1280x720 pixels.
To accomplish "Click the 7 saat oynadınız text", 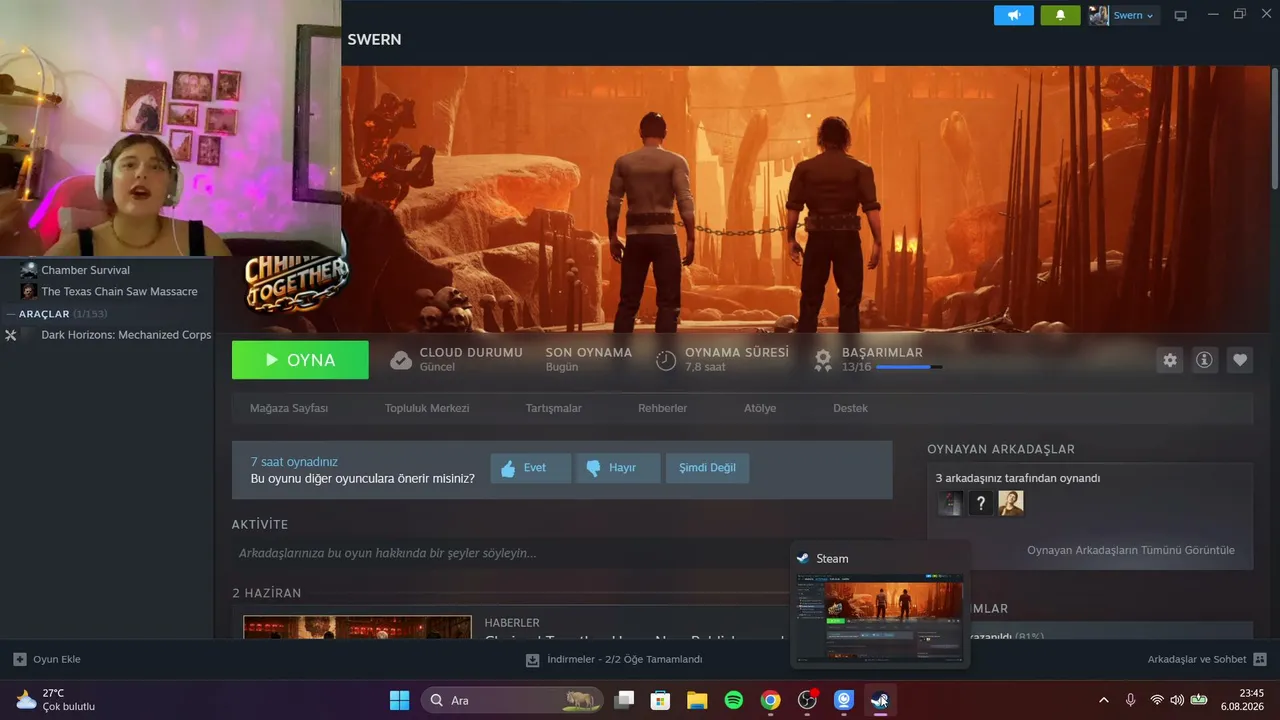I will 294,462.
